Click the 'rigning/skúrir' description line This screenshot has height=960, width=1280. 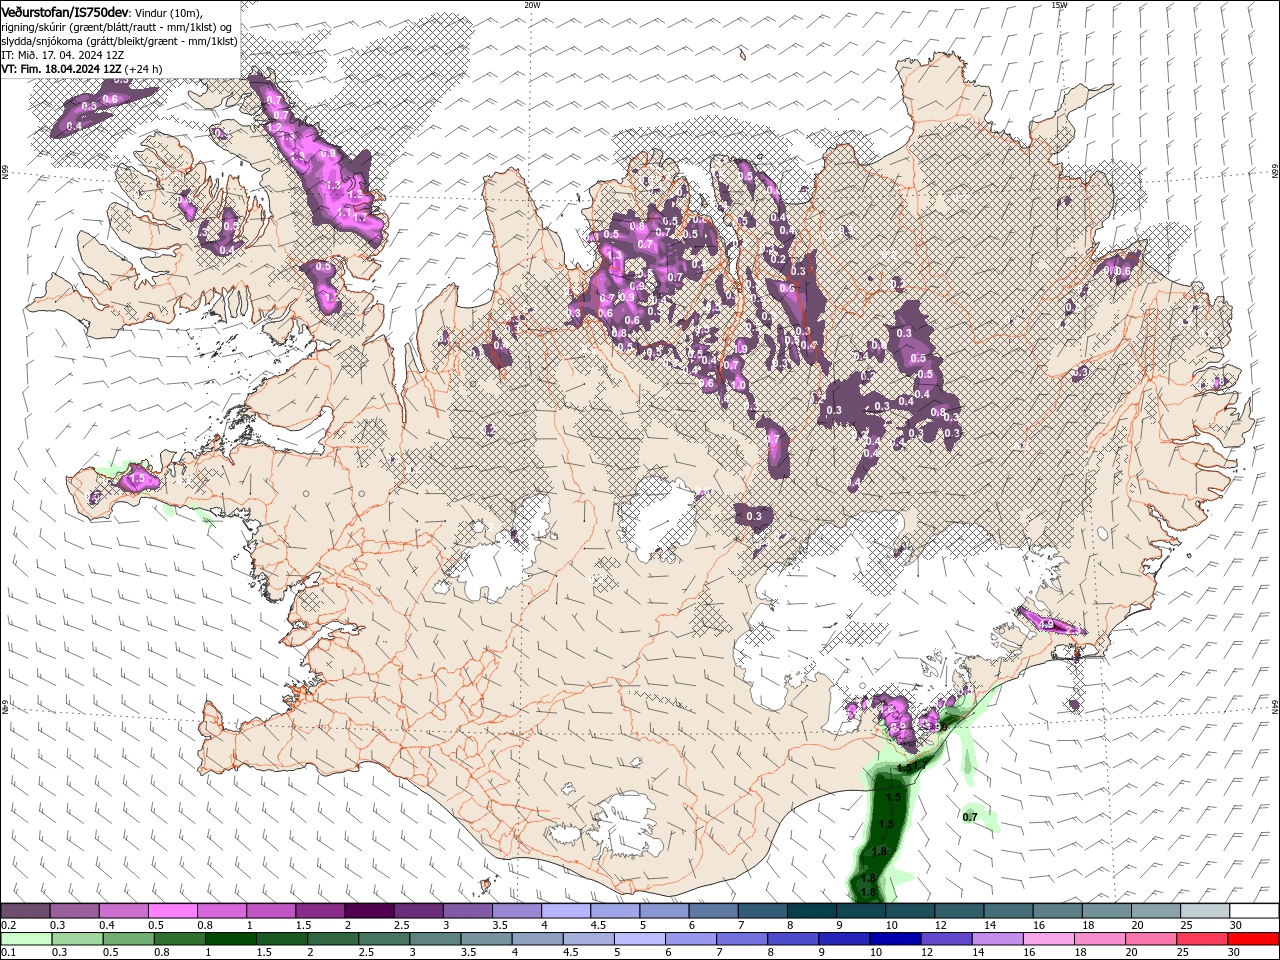point(117,27)
